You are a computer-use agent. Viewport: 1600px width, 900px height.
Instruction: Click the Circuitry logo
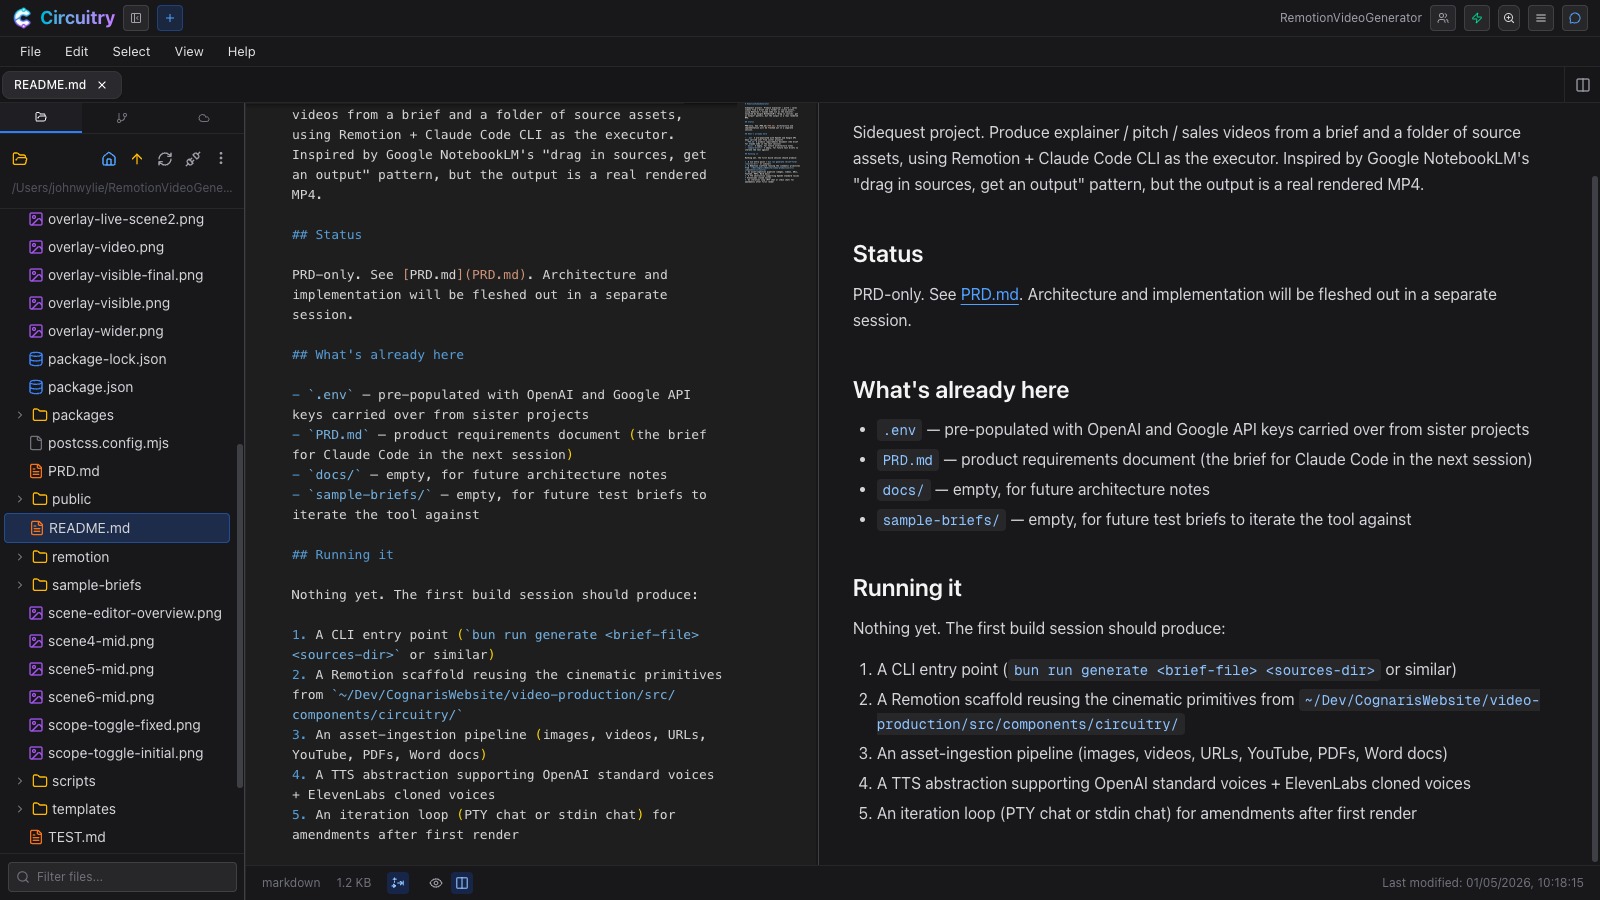[x=64, y=18]
